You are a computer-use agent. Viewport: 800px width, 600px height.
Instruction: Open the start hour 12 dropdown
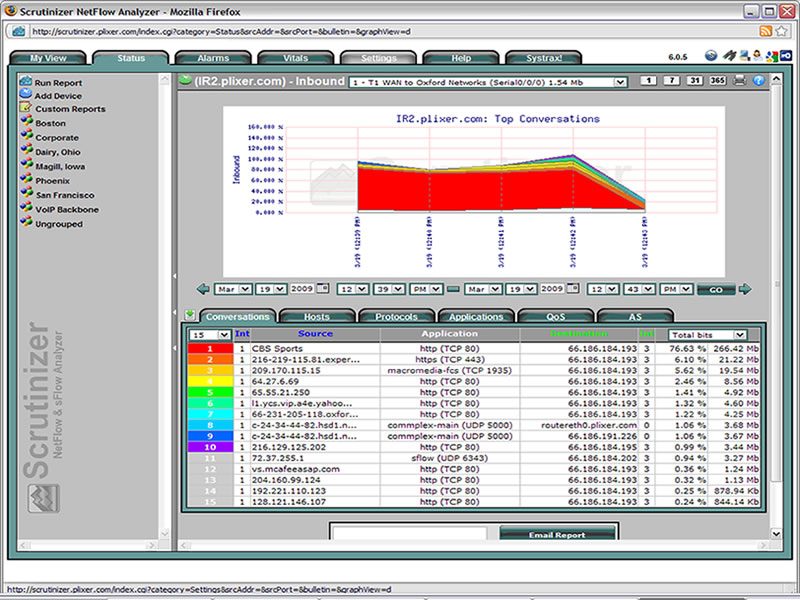tap(353, 289)
